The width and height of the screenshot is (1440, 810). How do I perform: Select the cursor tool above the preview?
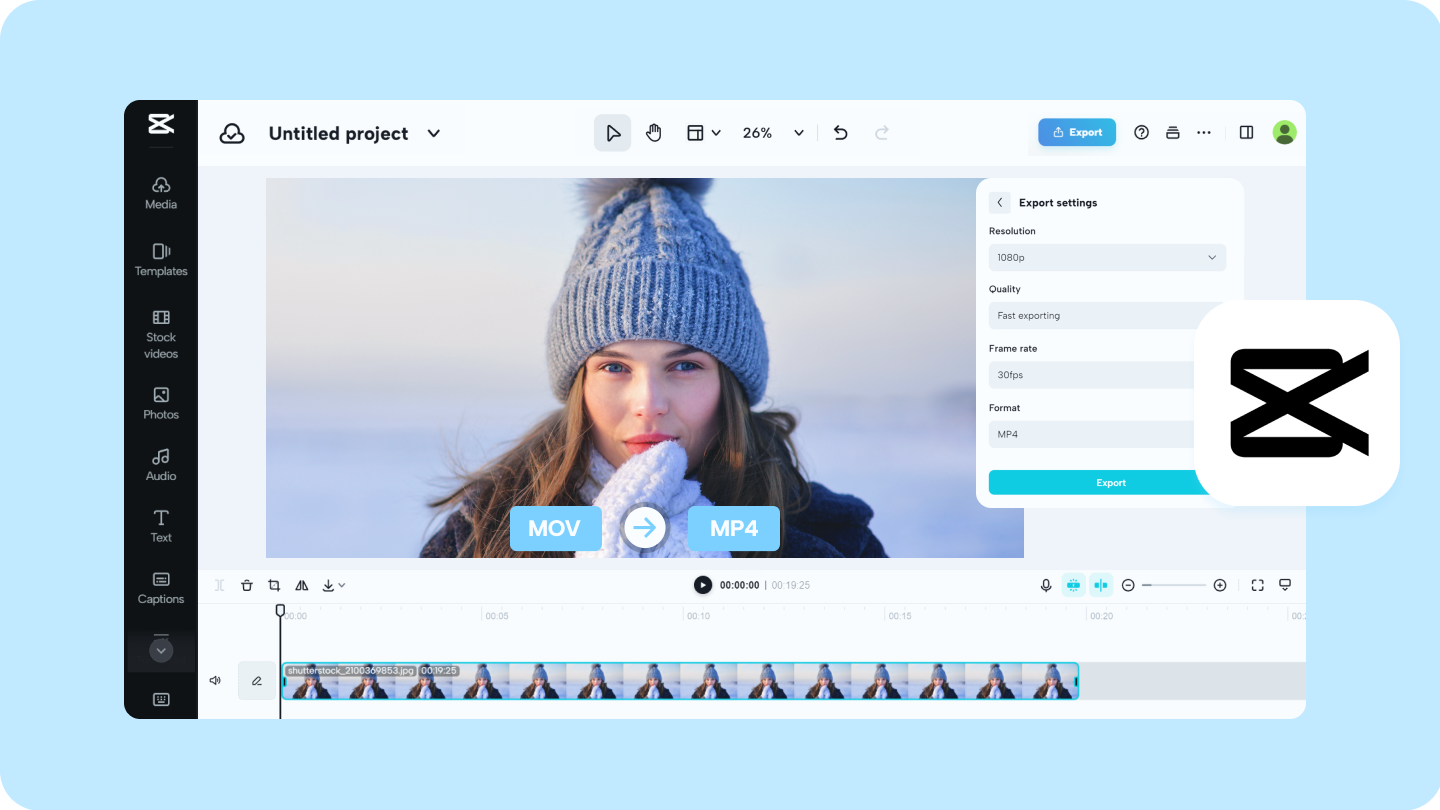coord(613,132)
